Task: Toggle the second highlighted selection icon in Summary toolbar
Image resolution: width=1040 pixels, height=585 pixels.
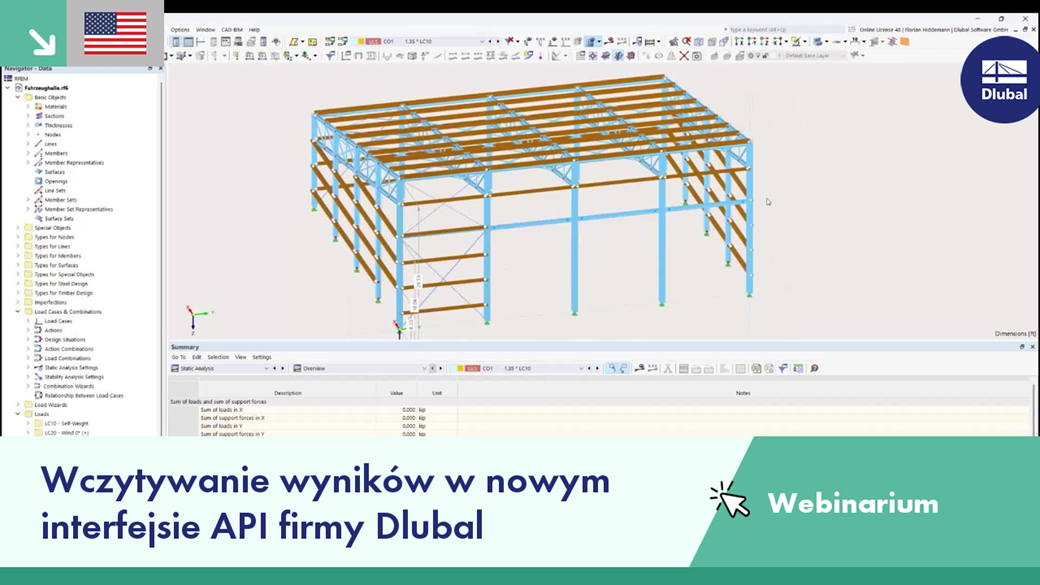Action: click(623, 368)
